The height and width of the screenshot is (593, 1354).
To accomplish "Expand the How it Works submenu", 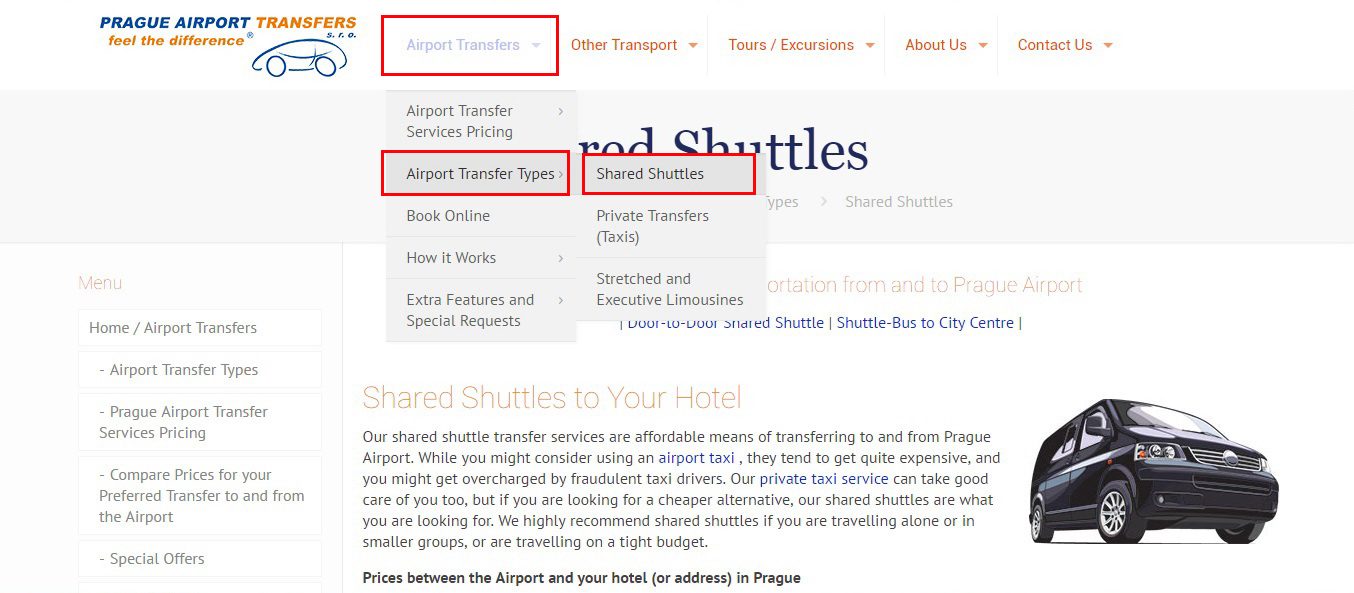I will point(481,258).
